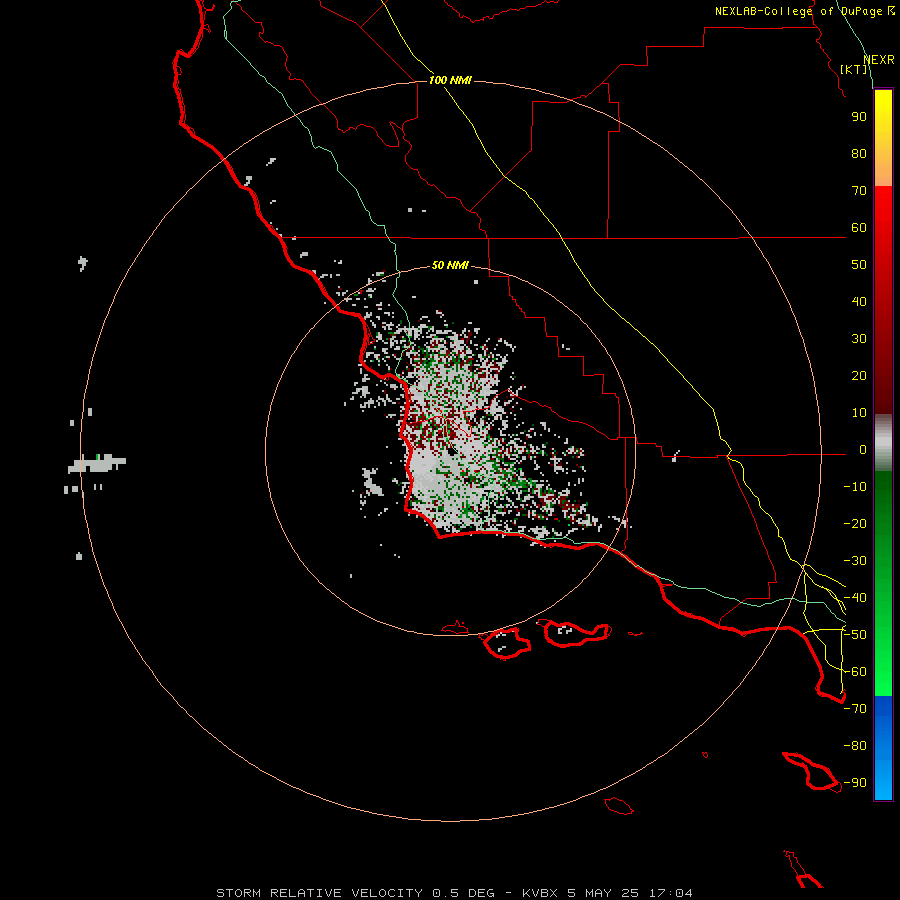The height and width of the screenshot is (900, 900).
Task: Click the 10 value on velocity scale
Action: point(859,413)
